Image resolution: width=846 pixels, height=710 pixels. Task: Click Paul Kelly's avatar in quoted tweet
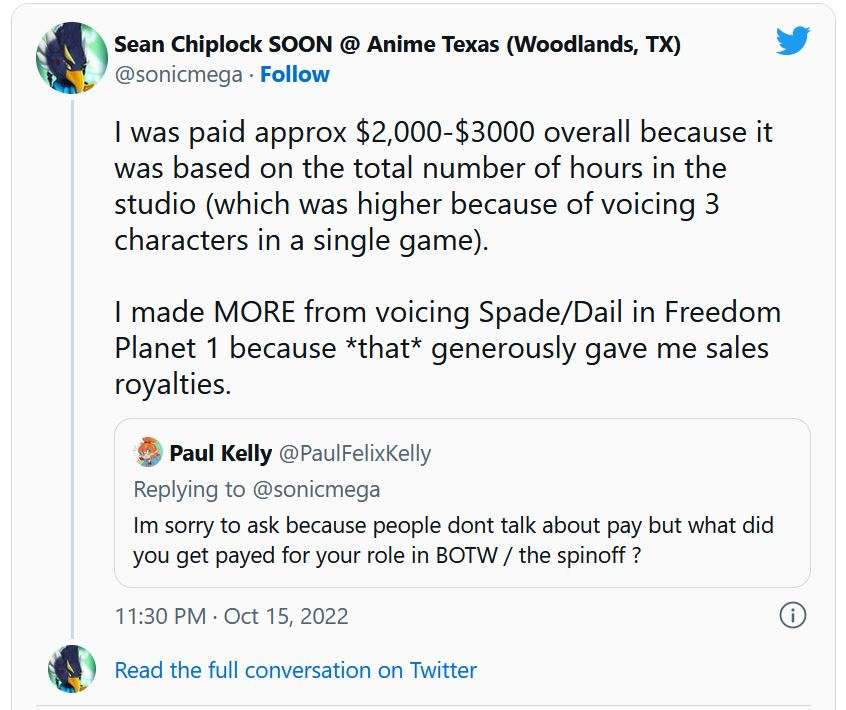click(x=148, y=453)
